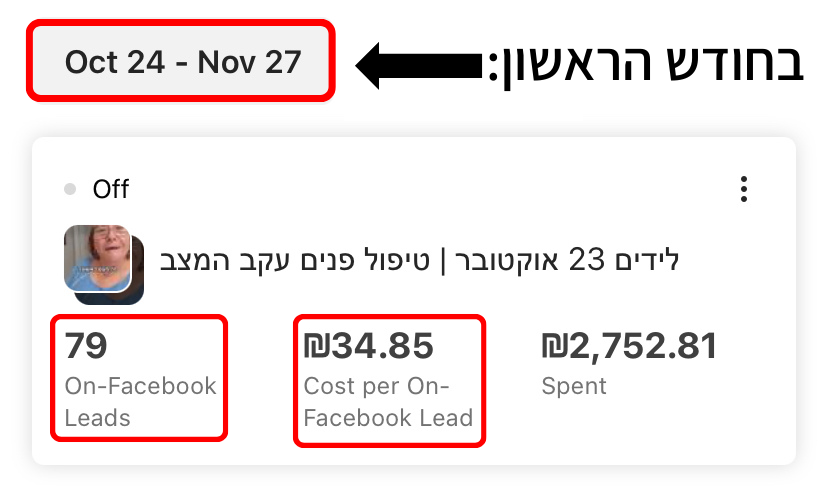Viewport: 828px width, 498px height.
Task: Click the Off status label
Action: [x=110, y=189]
